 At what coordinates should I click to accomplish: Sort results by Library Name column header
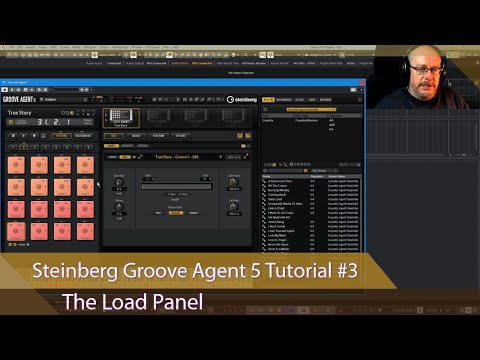(343, 176)
